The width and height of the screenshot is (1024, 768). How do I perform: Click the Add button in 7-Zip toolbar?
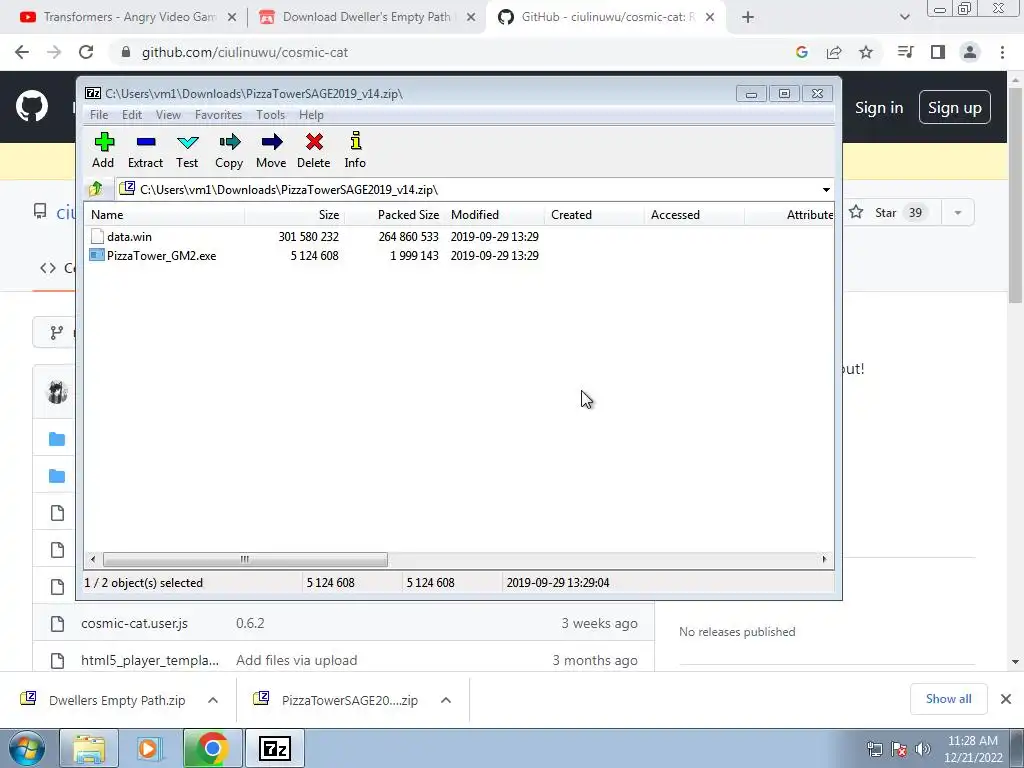[103, 150]
